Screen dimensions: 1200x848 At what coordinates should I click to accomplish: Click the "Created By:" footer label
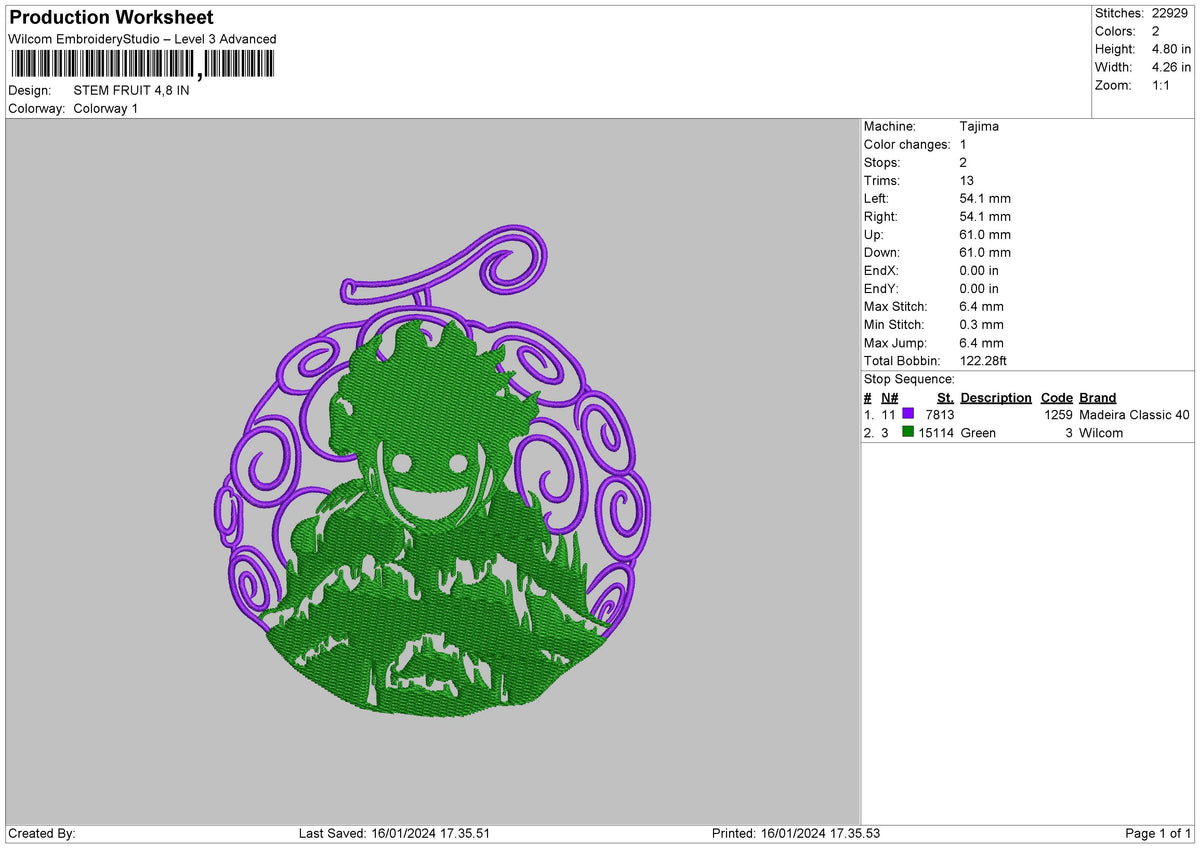(x=42, y=833)
